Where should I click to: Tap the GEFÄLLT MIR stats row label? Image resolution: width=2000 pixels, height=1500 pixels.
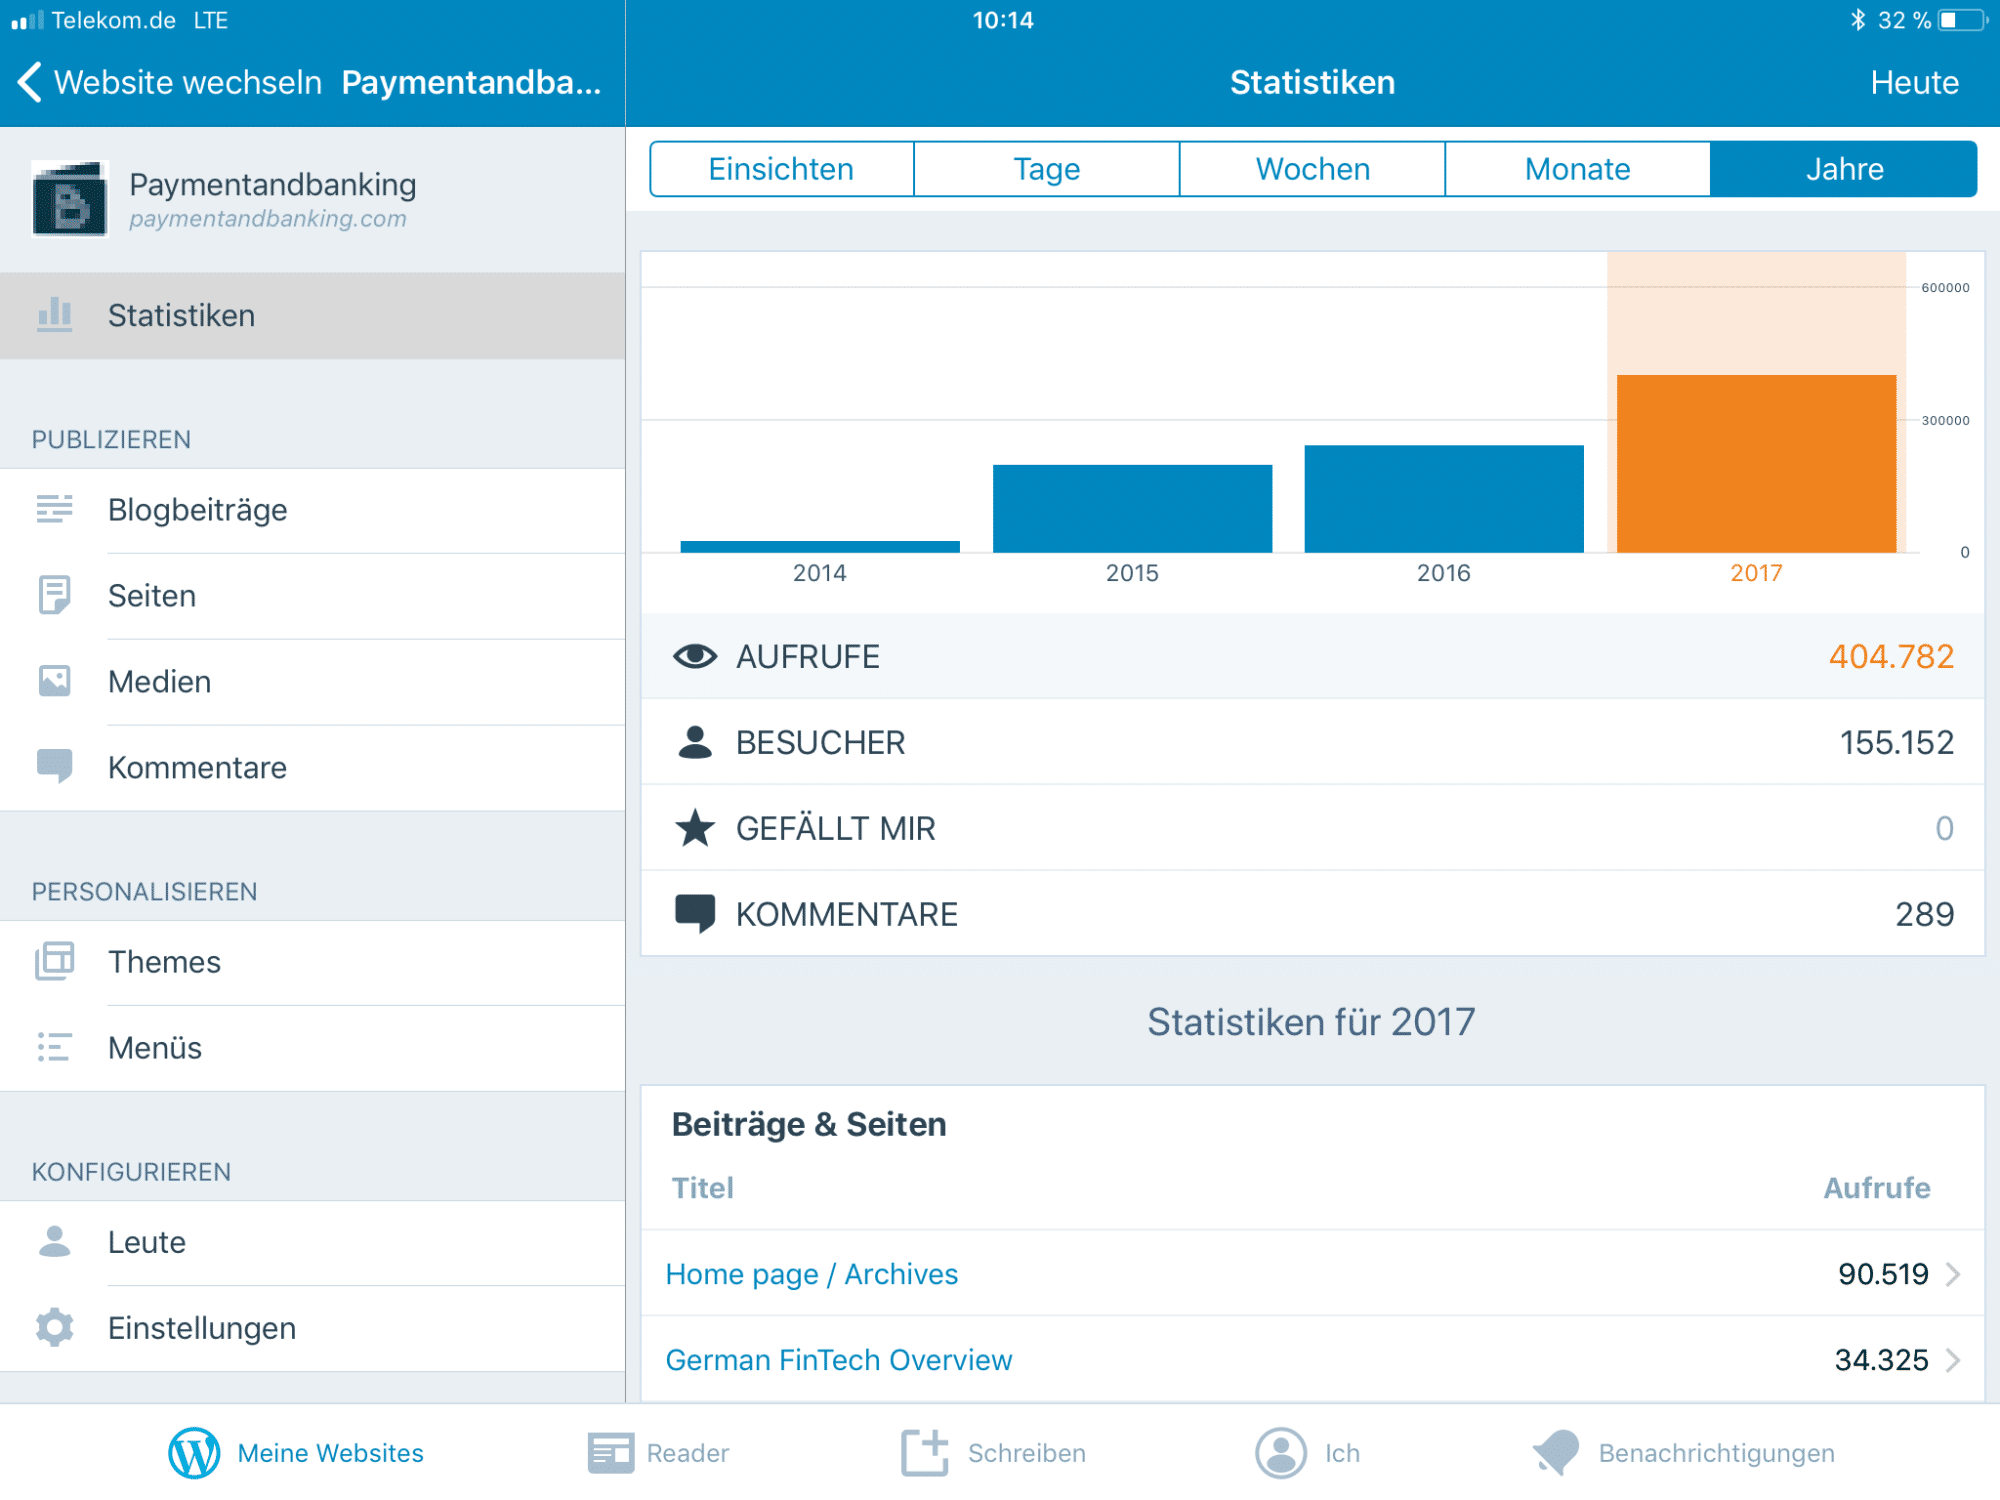pos(836,828)
